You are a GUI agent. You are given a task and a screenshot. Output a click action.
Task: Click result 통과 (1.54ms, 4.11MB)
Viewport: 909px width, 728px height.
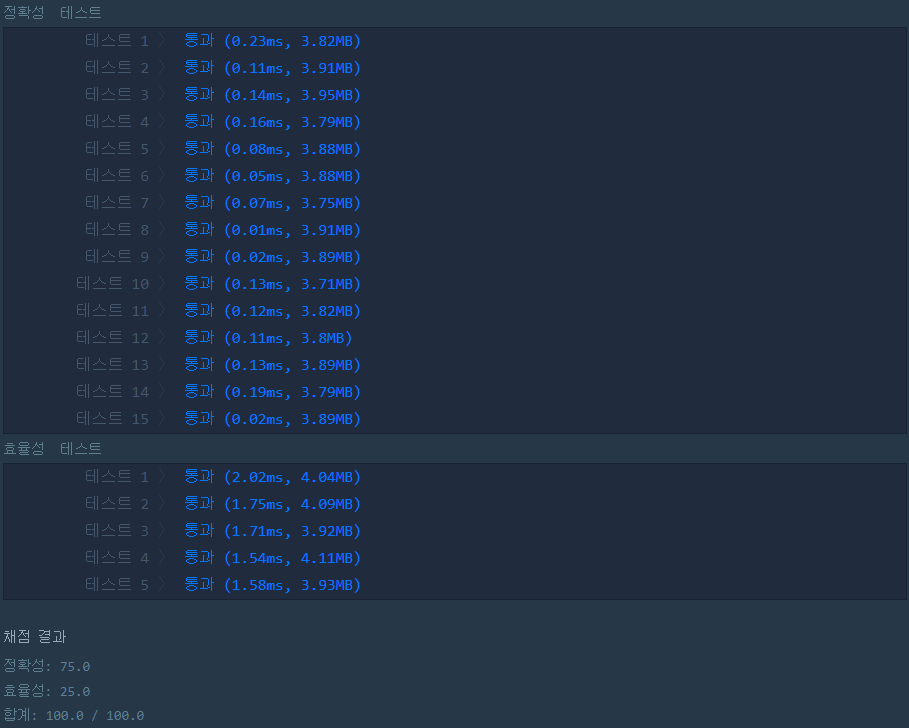click(272, 558)
